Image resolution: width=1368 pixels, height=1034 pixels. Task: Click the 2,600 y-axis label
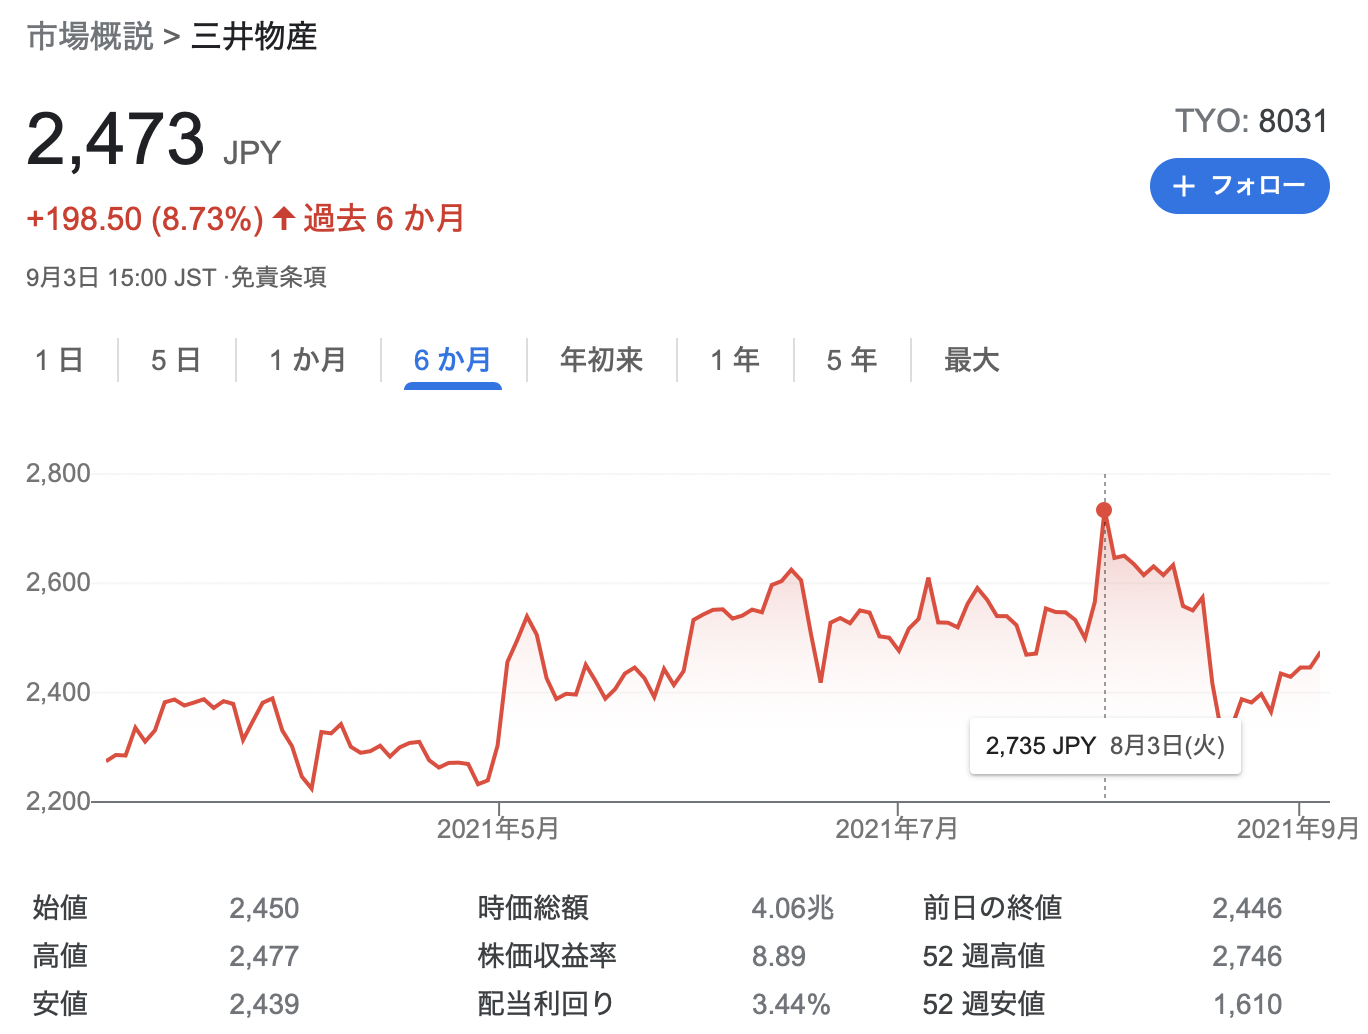pos(58,582)
